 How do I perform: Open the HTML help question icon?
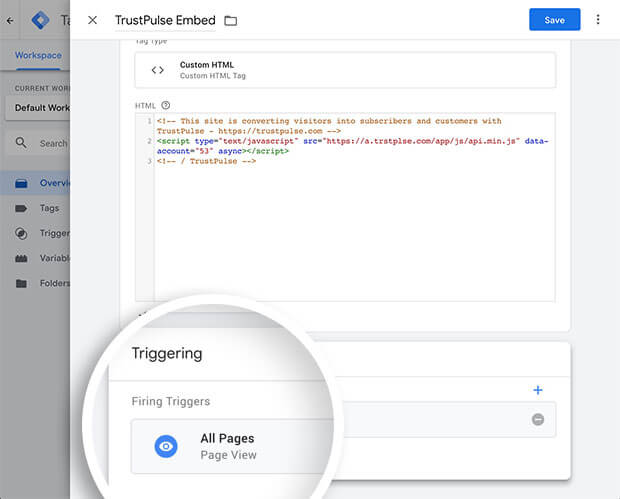pos(166,105)
